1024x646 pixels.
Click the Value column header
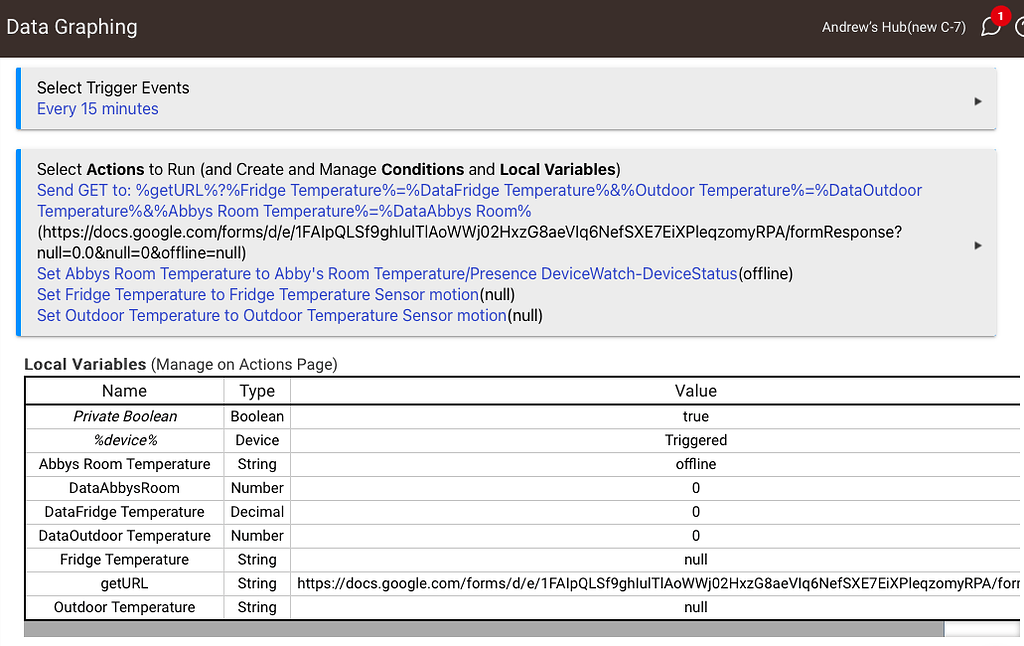(x=696, y=390)
